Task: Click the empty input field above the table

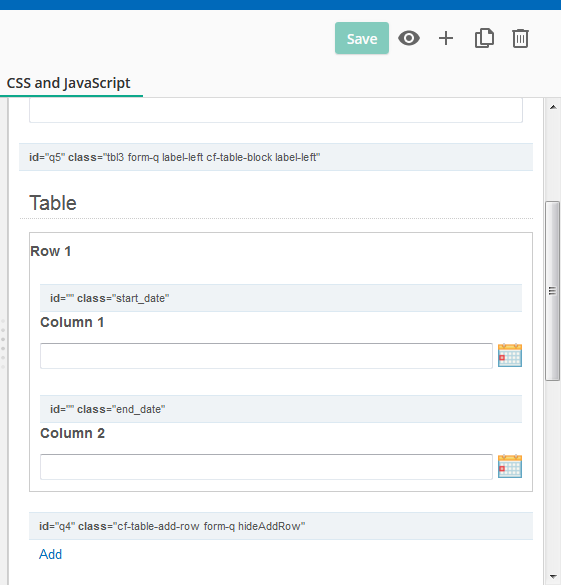Action: coord(276,110)
